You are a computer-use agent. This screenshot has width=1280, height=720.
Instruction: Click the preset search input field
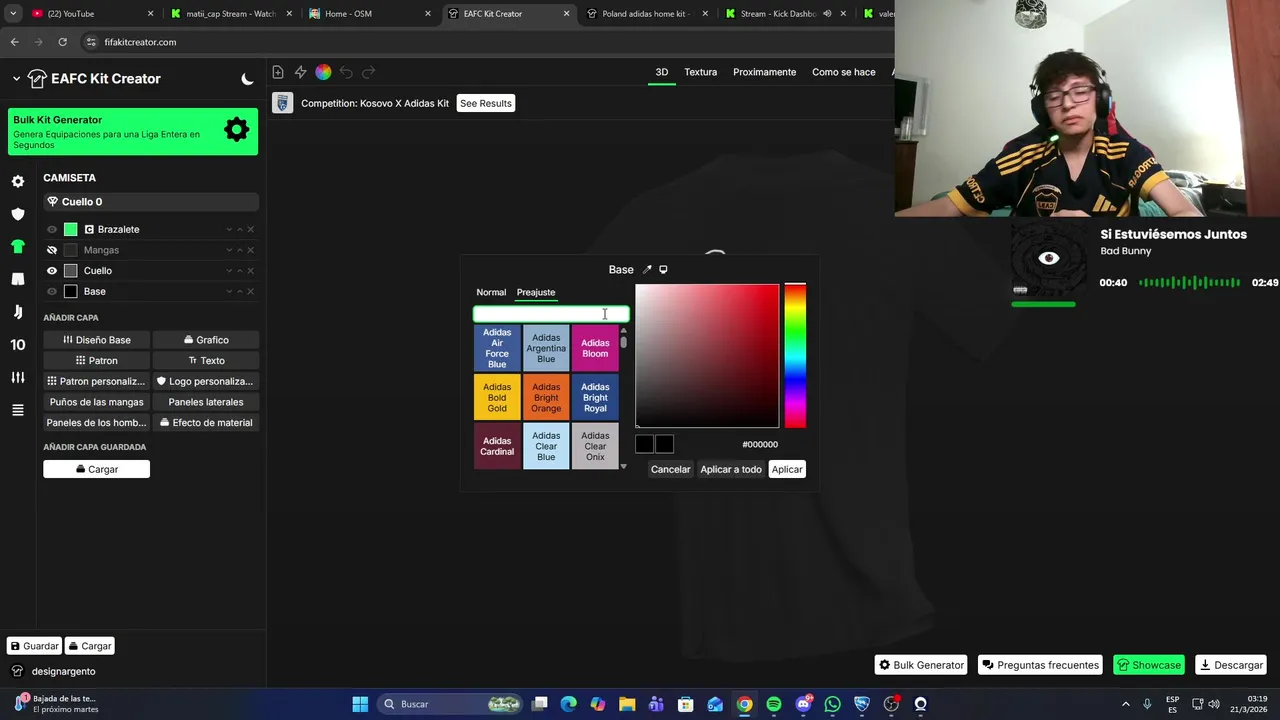551,314
